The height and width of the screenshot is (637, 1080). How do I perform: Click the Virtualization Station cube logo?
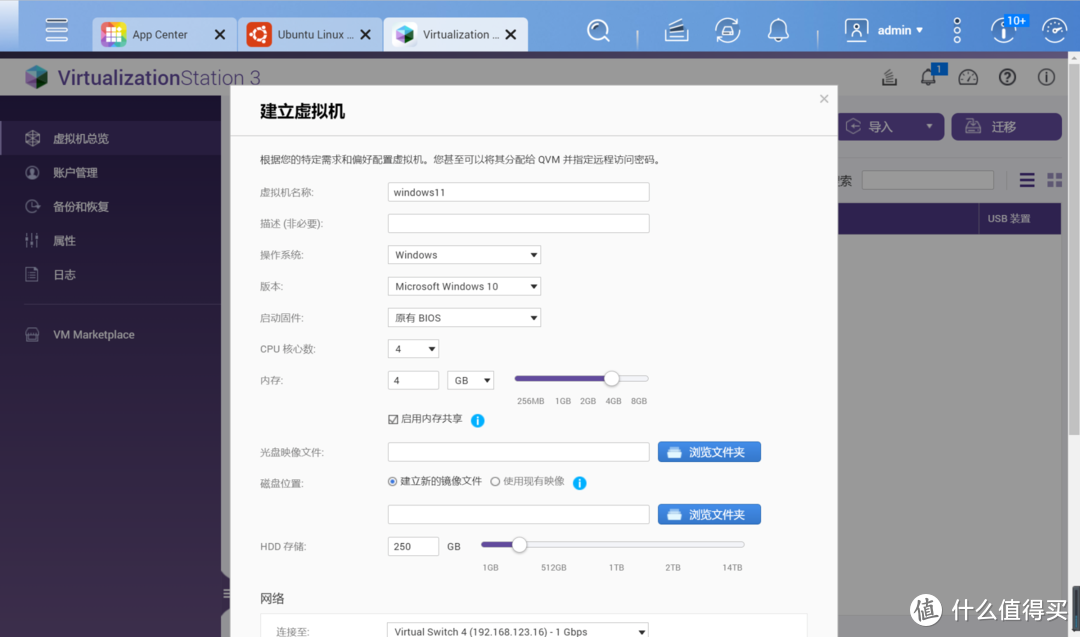point(37,77)
